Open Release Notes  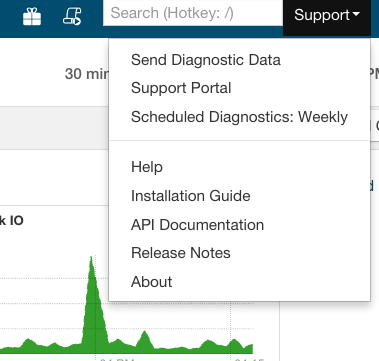coord(181,253)
